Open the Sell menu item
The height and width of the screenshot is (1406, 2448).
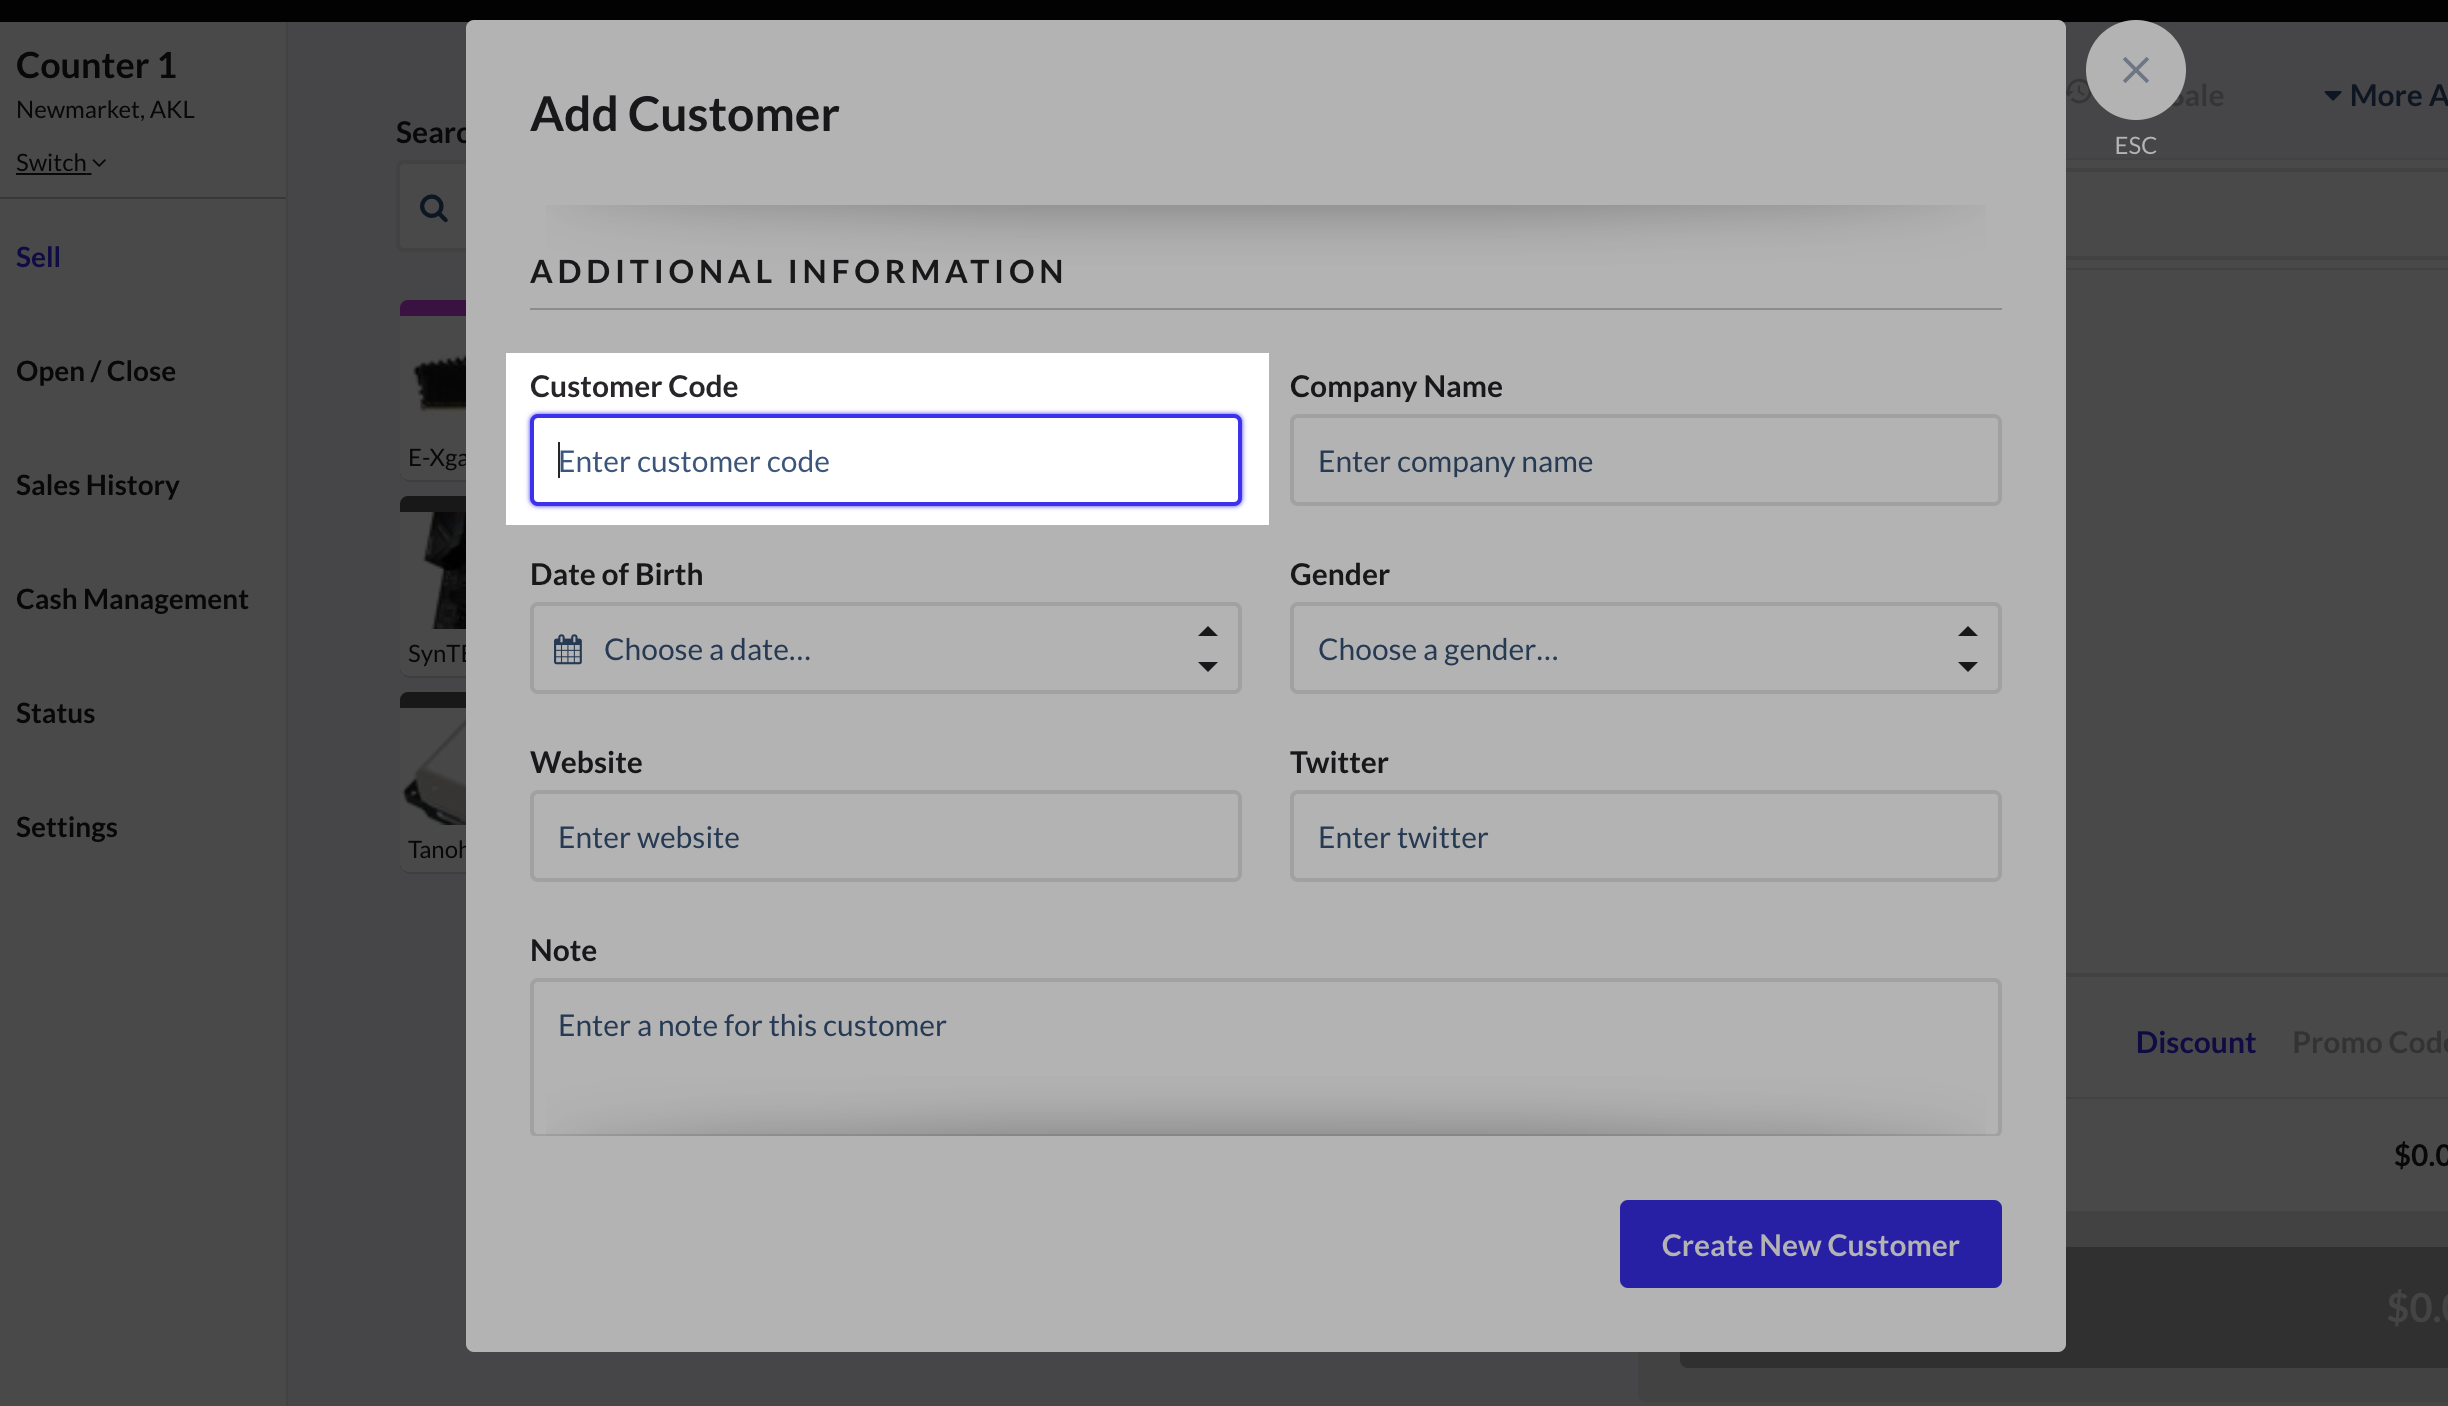point(38,257)
